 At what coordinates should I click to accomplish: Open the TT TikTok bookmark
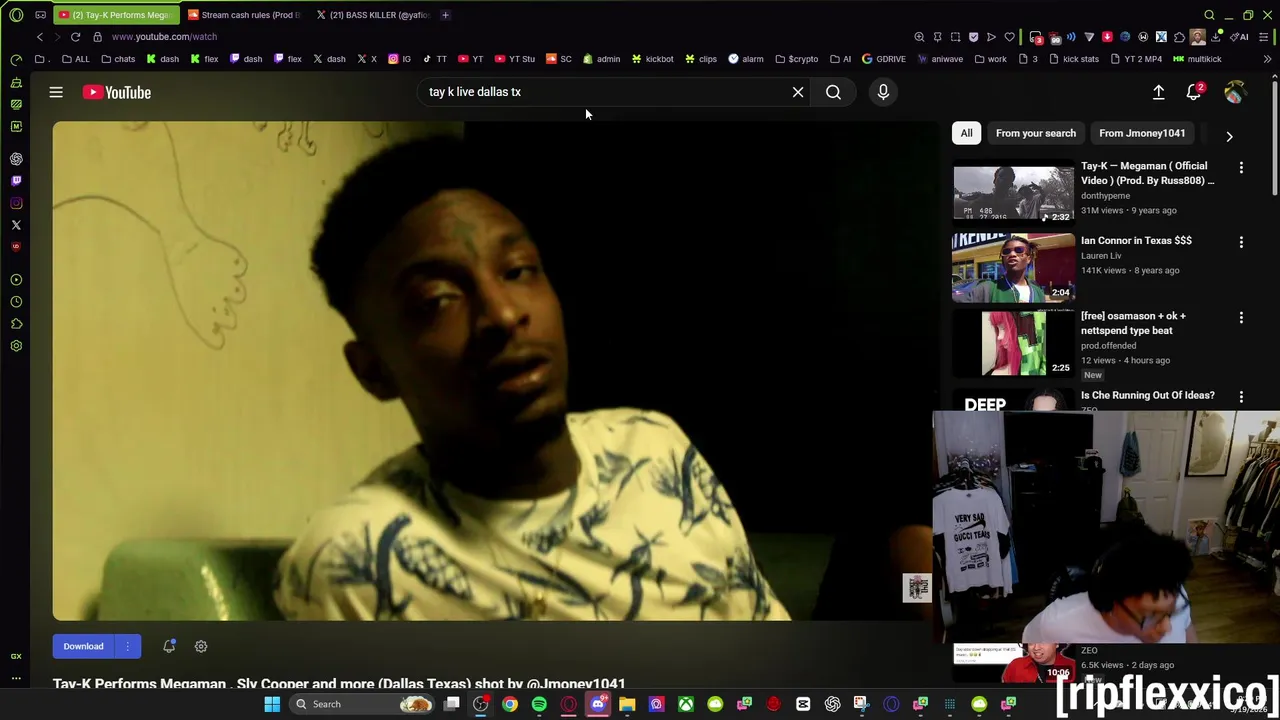click(435, 59)
